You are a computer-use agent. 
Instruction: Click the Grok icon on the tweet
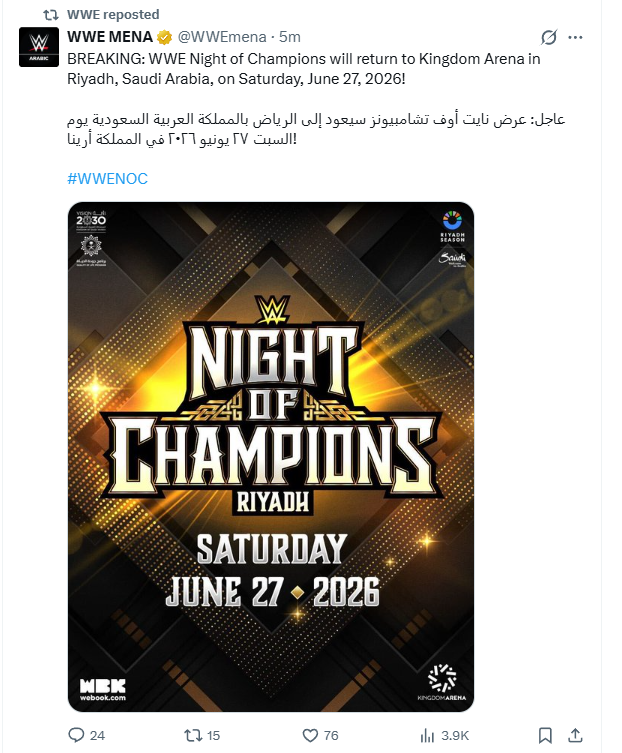coord(547,38)
